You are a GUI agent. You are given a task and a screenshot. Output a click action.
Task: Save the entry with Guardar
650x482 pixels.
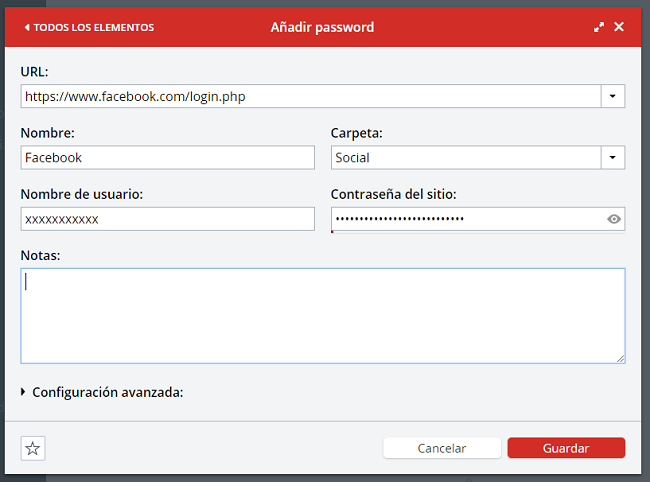[x=566, y=449]
